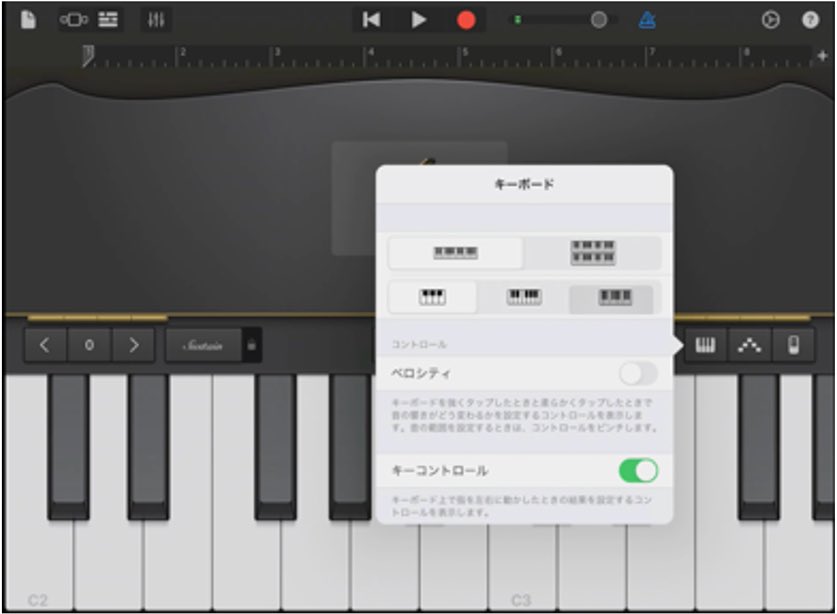Lock the sustain with the lock icon
This screenshot has height=614, width=837.
pyautogui.click(x=251, y=345)
